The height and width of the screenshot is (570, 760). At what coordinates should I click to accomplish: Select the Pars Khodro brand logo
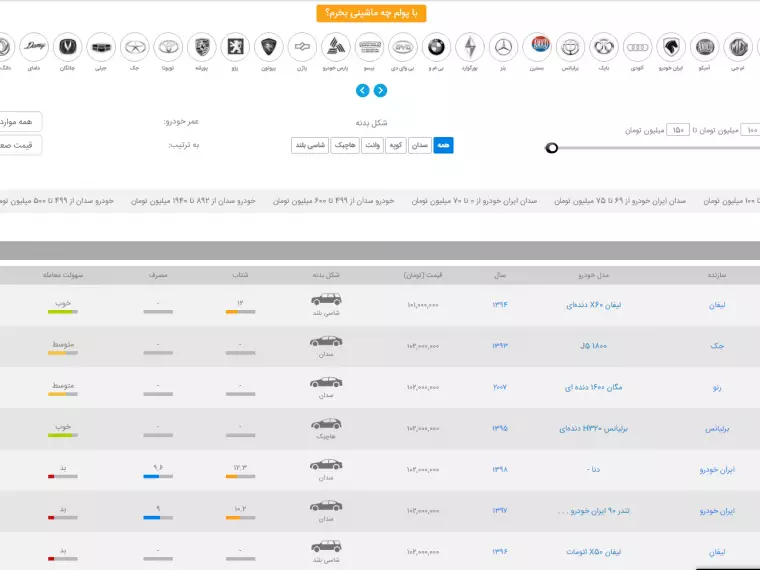(x=335, y=47)
